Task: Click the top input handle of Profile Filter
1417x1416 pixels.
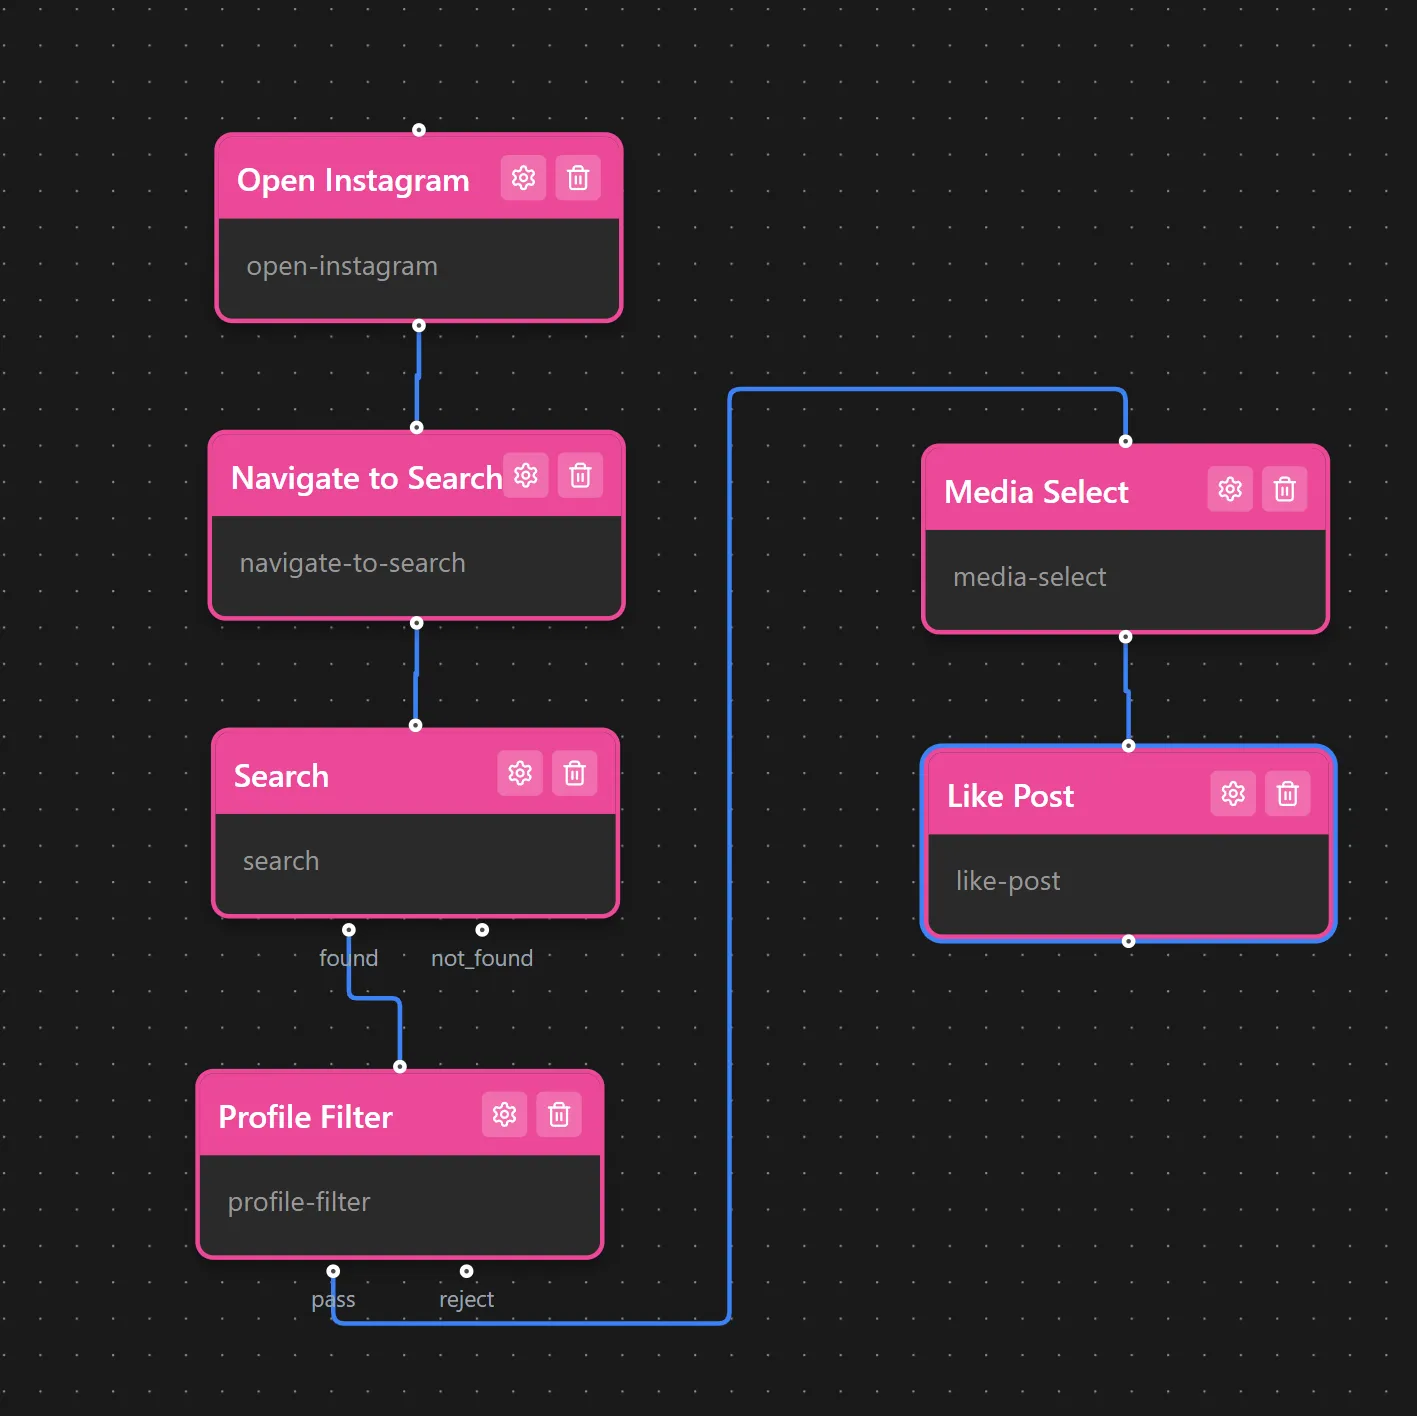Action: pyautogui.click(x=400, y=1067)
